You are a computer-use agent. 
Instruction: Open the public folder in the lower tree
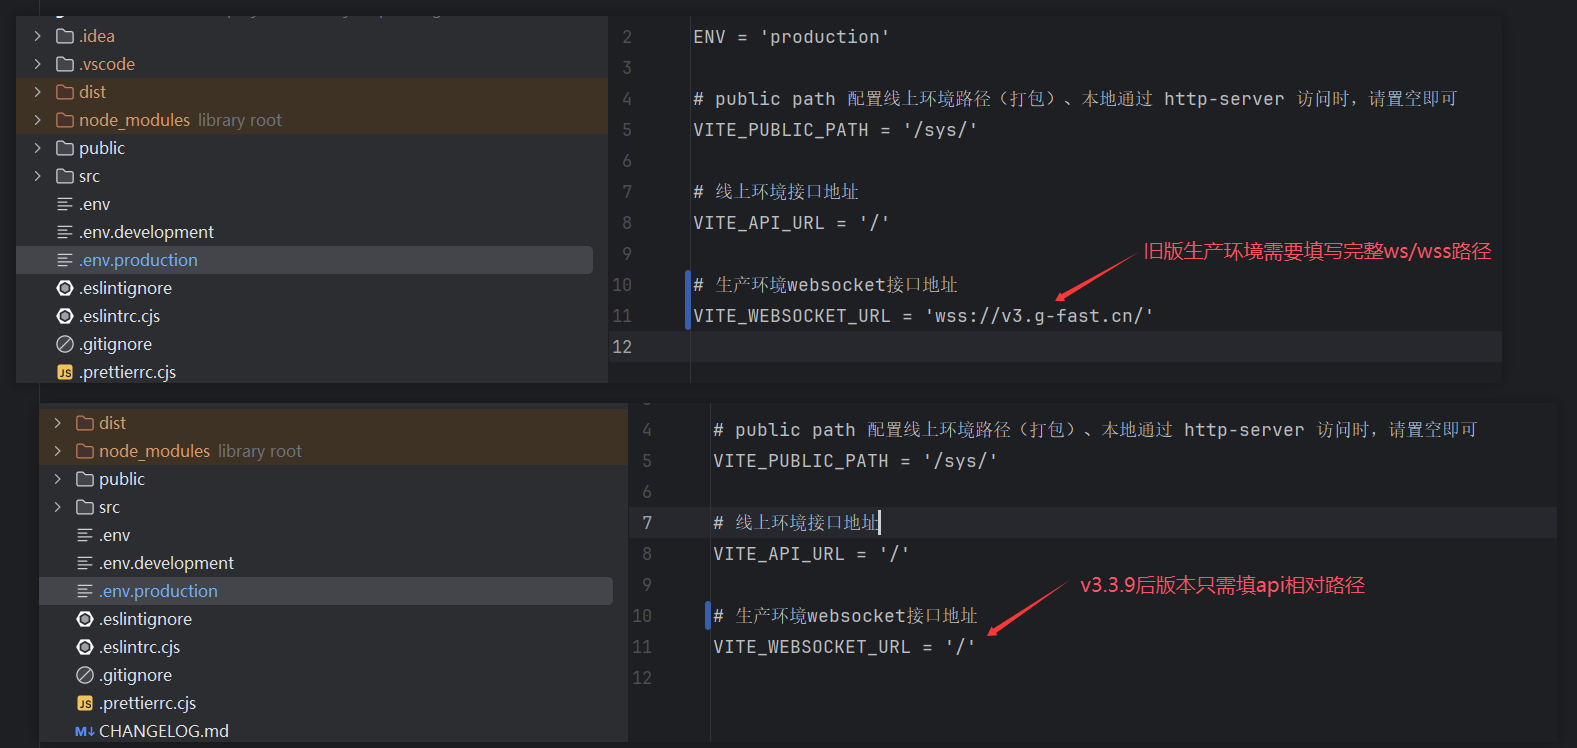121,479
